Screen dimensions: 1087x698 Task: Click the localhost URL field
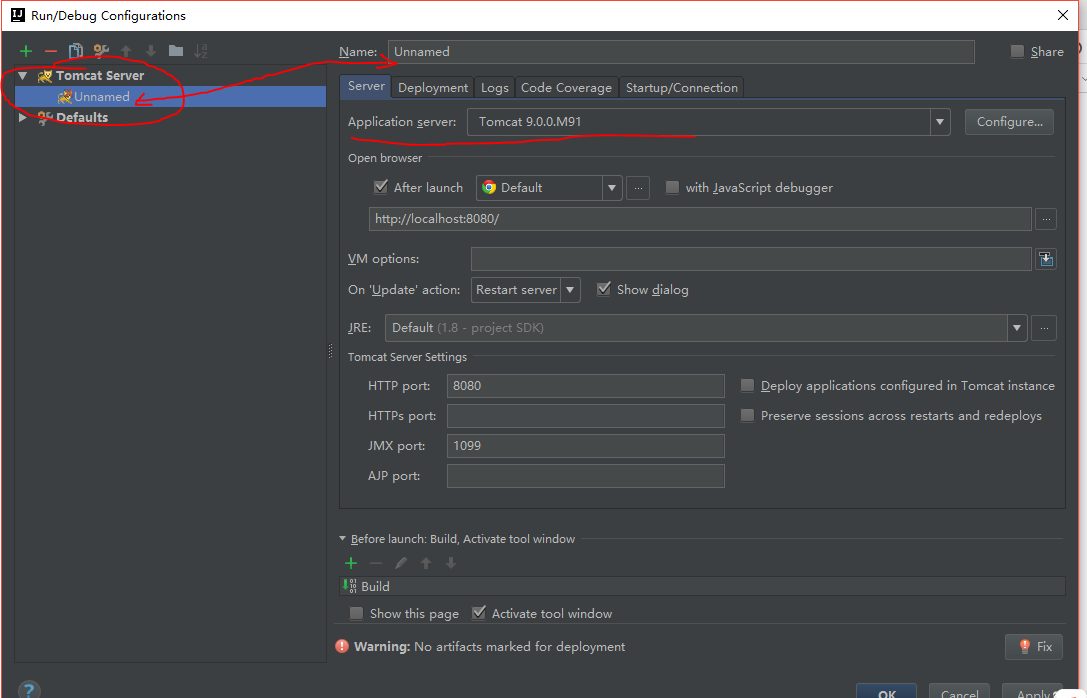(700, 219)
